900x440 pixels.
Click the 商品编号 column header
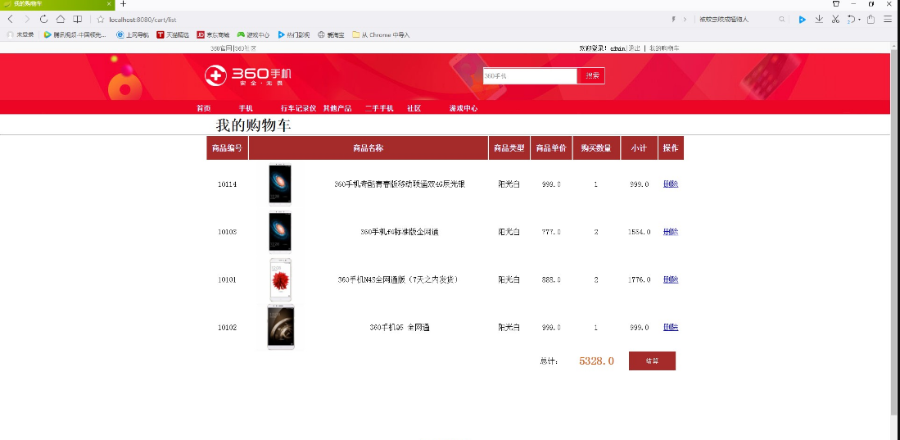pyautogui.click(x=227, y=148)
